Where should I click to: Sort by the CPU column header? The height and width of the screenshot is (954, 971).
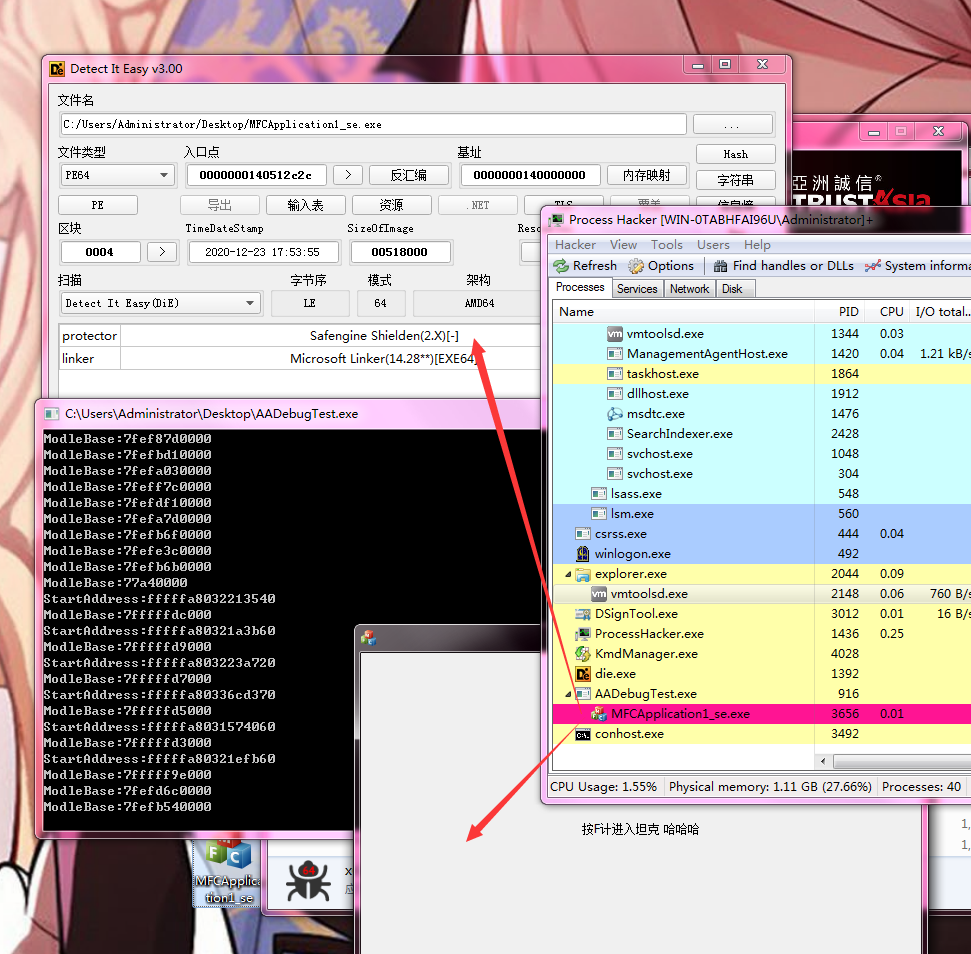coord(887,312)
